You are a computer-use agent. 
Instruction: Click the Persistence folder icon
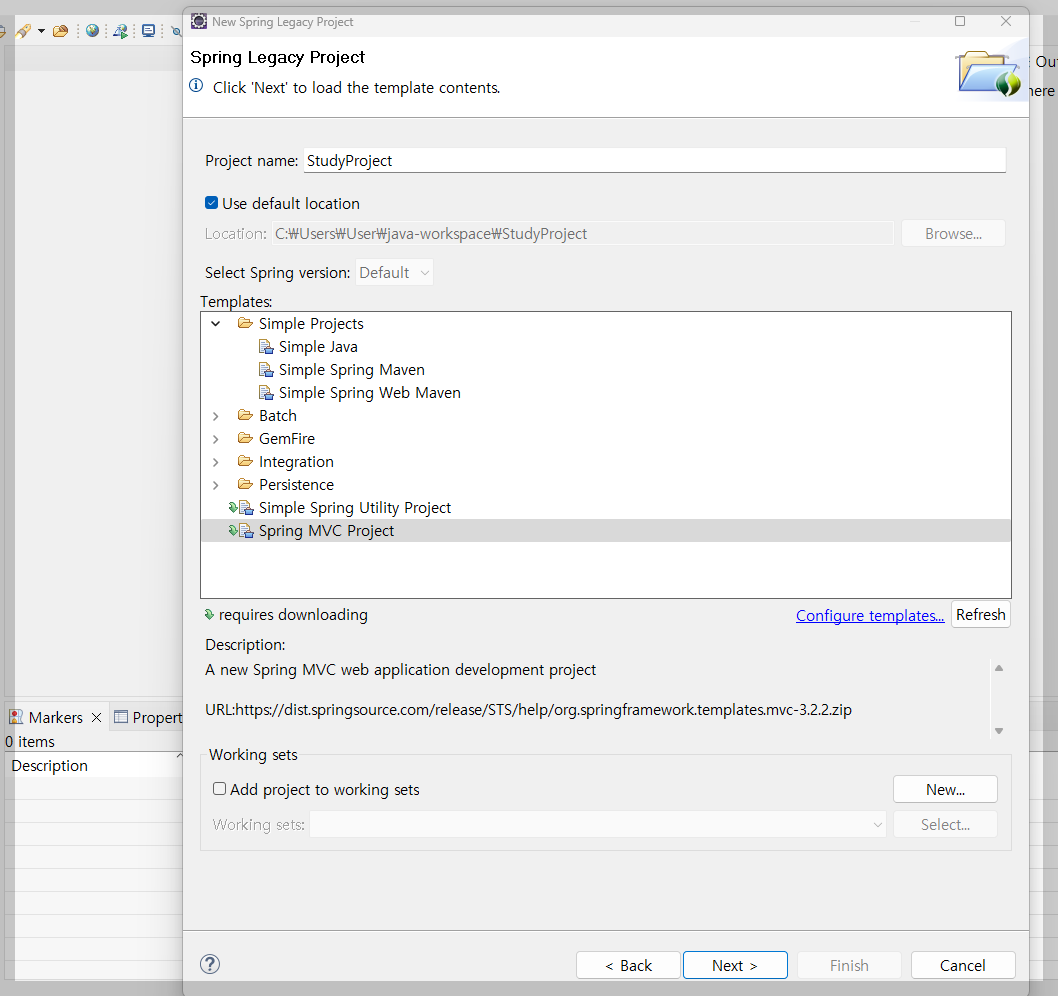point(245,484)
